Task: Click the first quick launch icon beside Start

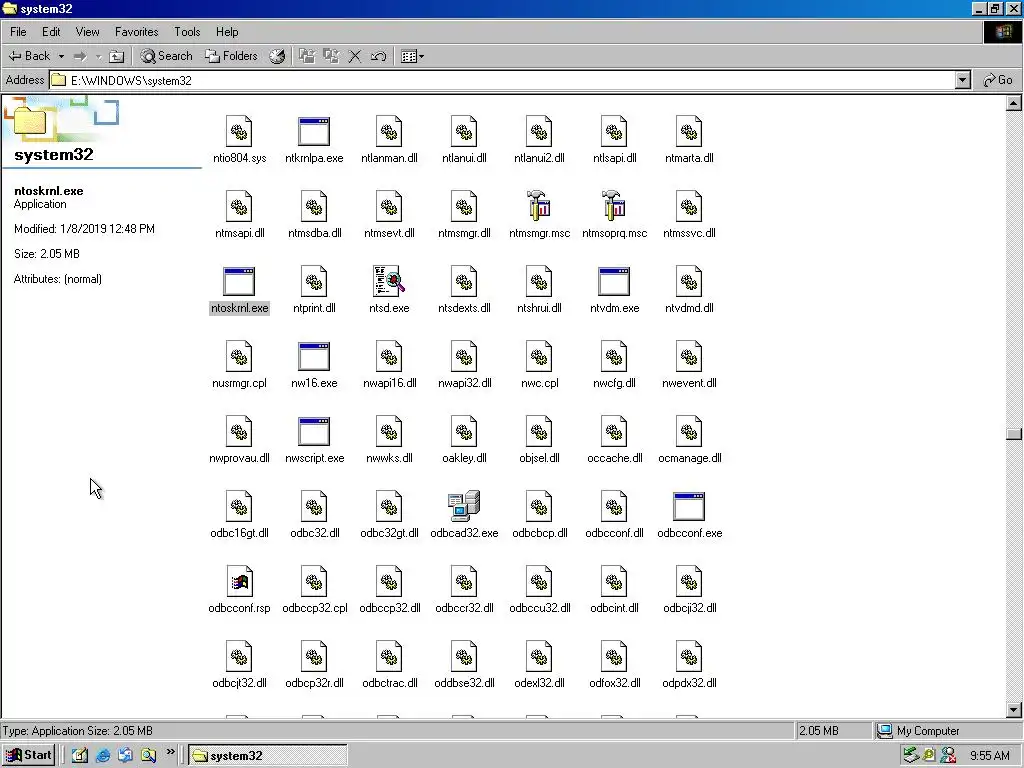Action: click(x=80, y=756)
